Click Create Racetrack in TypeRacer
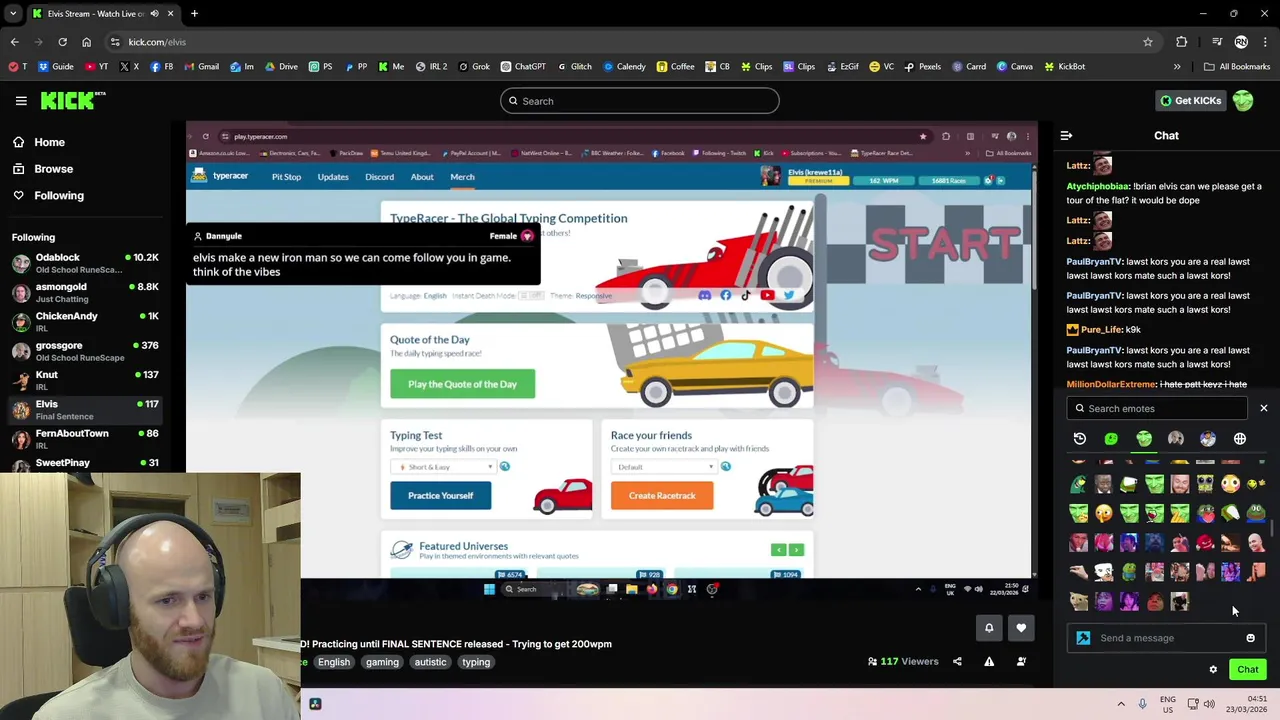This screenshot has width=1280, height=720. coord(662,496)
